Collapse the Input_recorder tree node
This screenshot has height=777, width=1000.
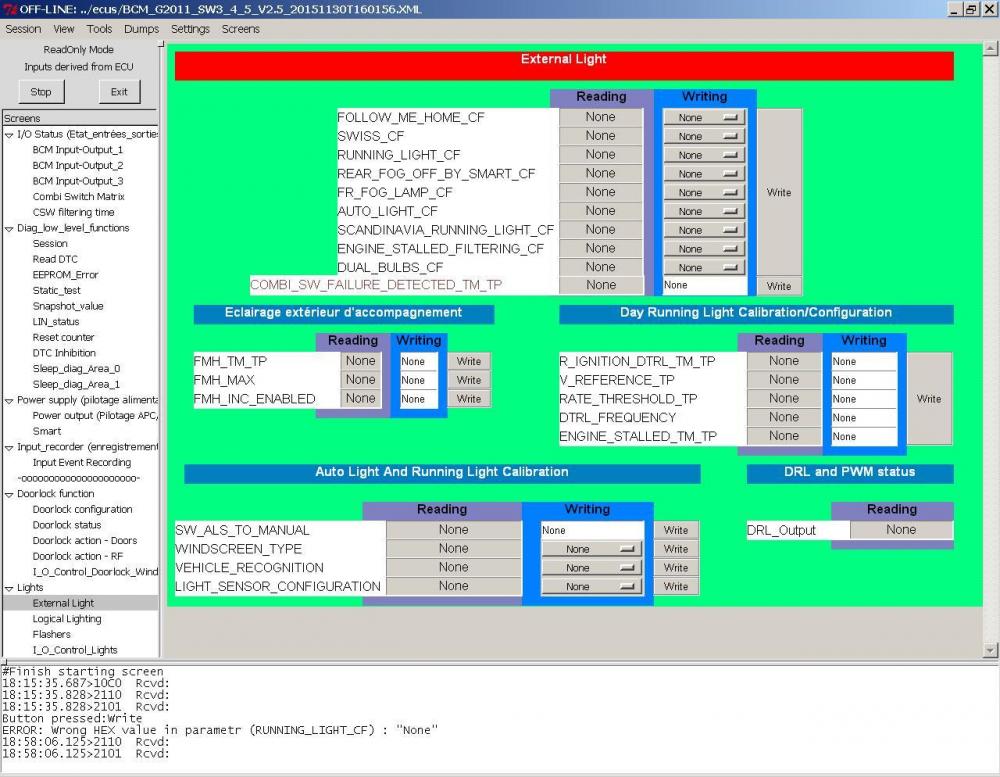click(x=9, y=447)
